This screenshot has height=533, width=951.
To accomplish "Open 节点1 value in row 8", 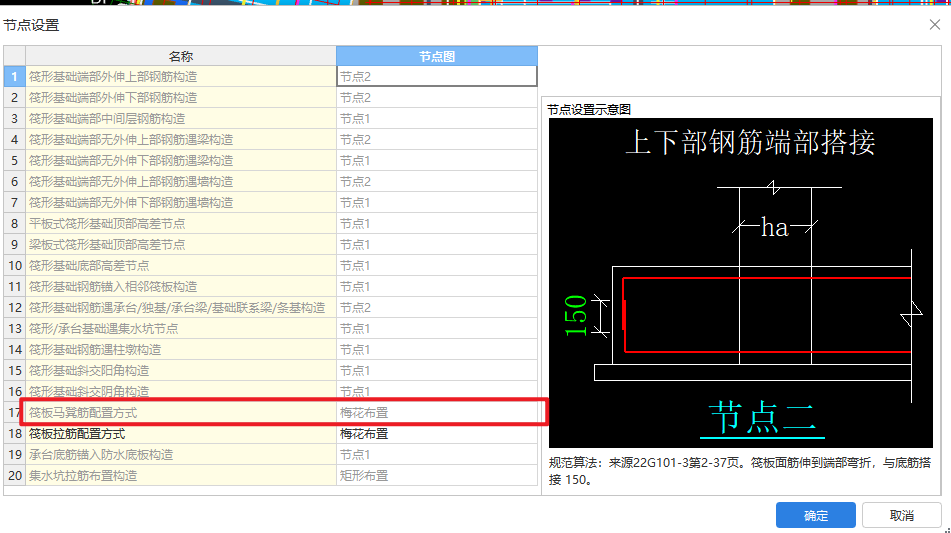I will (x=437, y=224).
